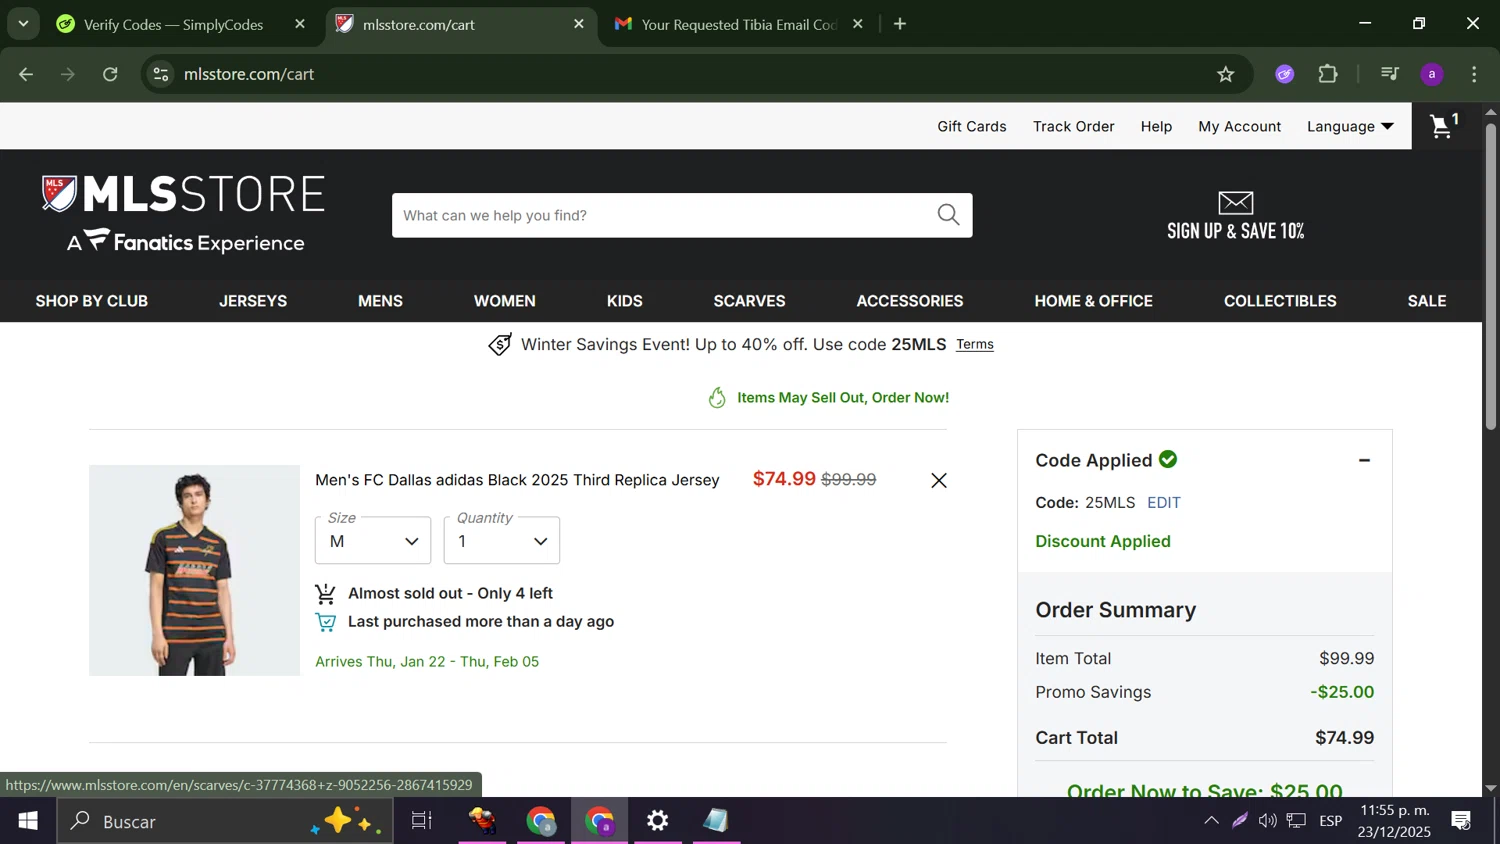
Task: Open the Quantity dropdown
Action: [x=502, y=540]
